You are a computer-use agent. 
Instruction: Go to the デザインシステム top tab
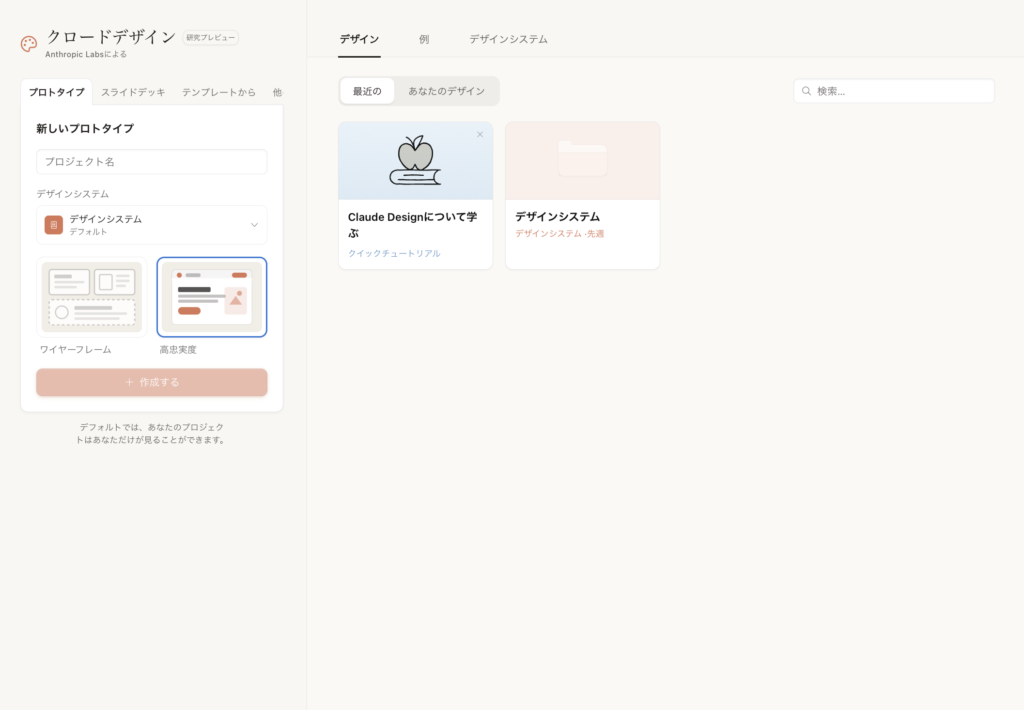click(508, 39)
